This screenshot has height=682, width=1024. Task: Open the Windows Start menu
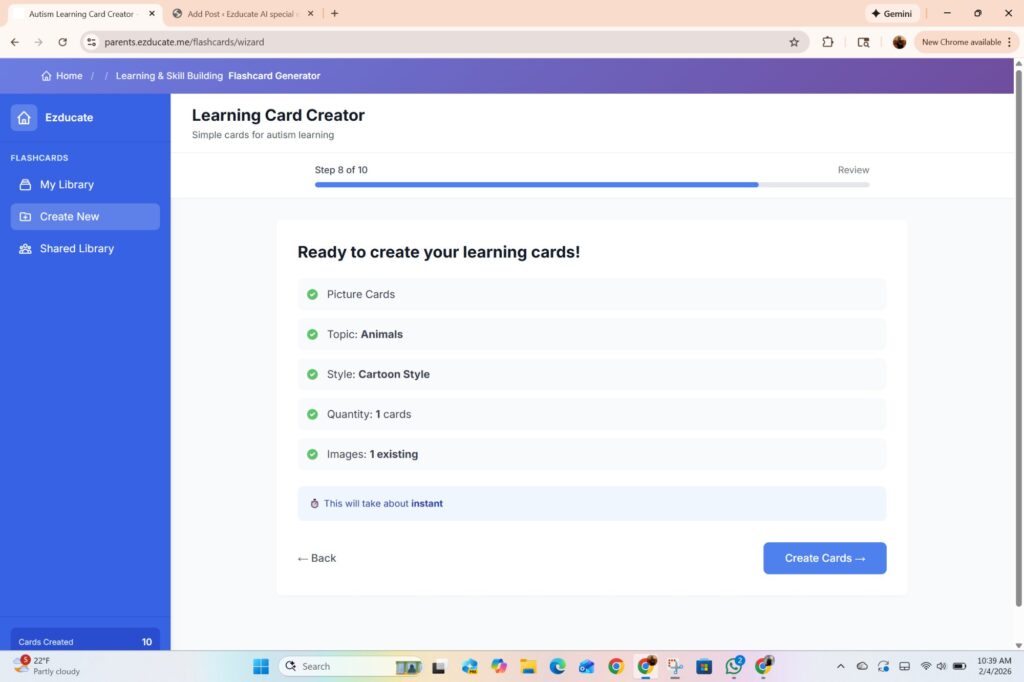coord(261,666)
